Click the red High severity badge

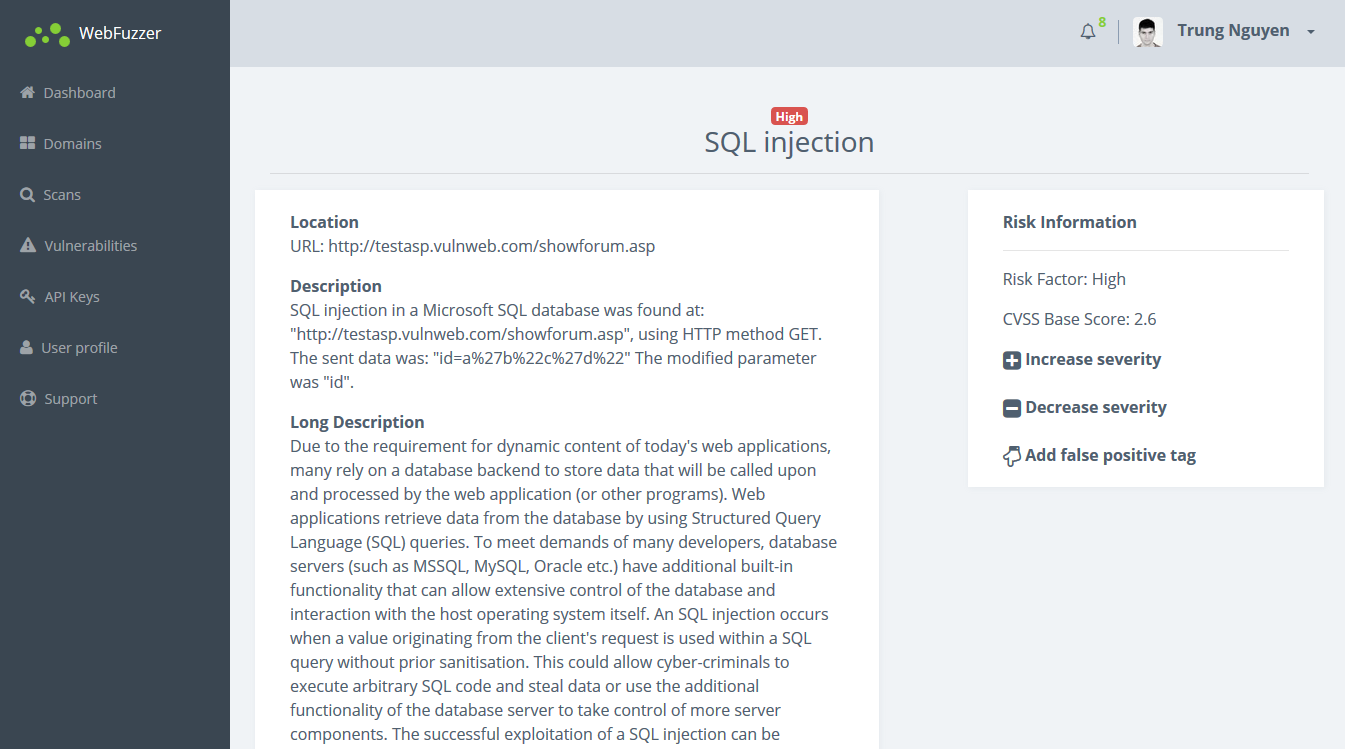(789, 116)
